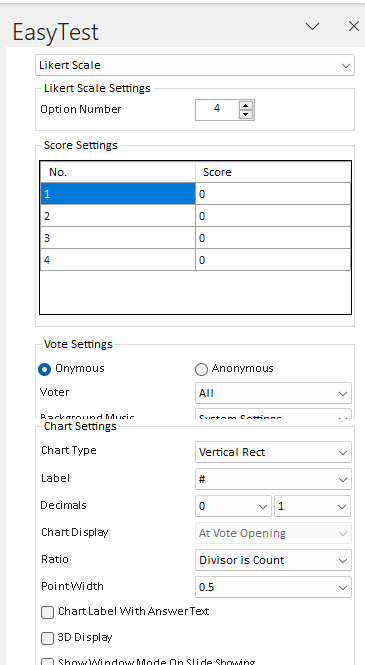Click the Score column header
The height and width of the screenshot is (665, 365).
coord(273,172)
